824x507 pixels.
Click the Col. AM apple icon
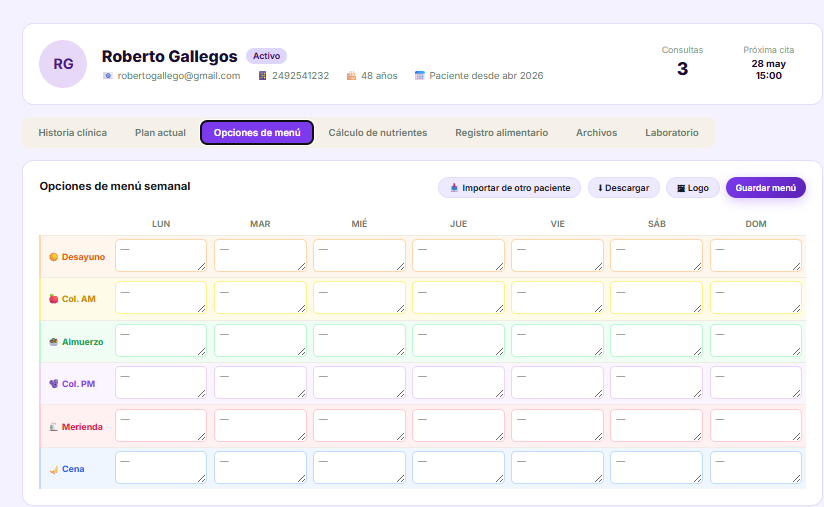[x=54, y=299]
